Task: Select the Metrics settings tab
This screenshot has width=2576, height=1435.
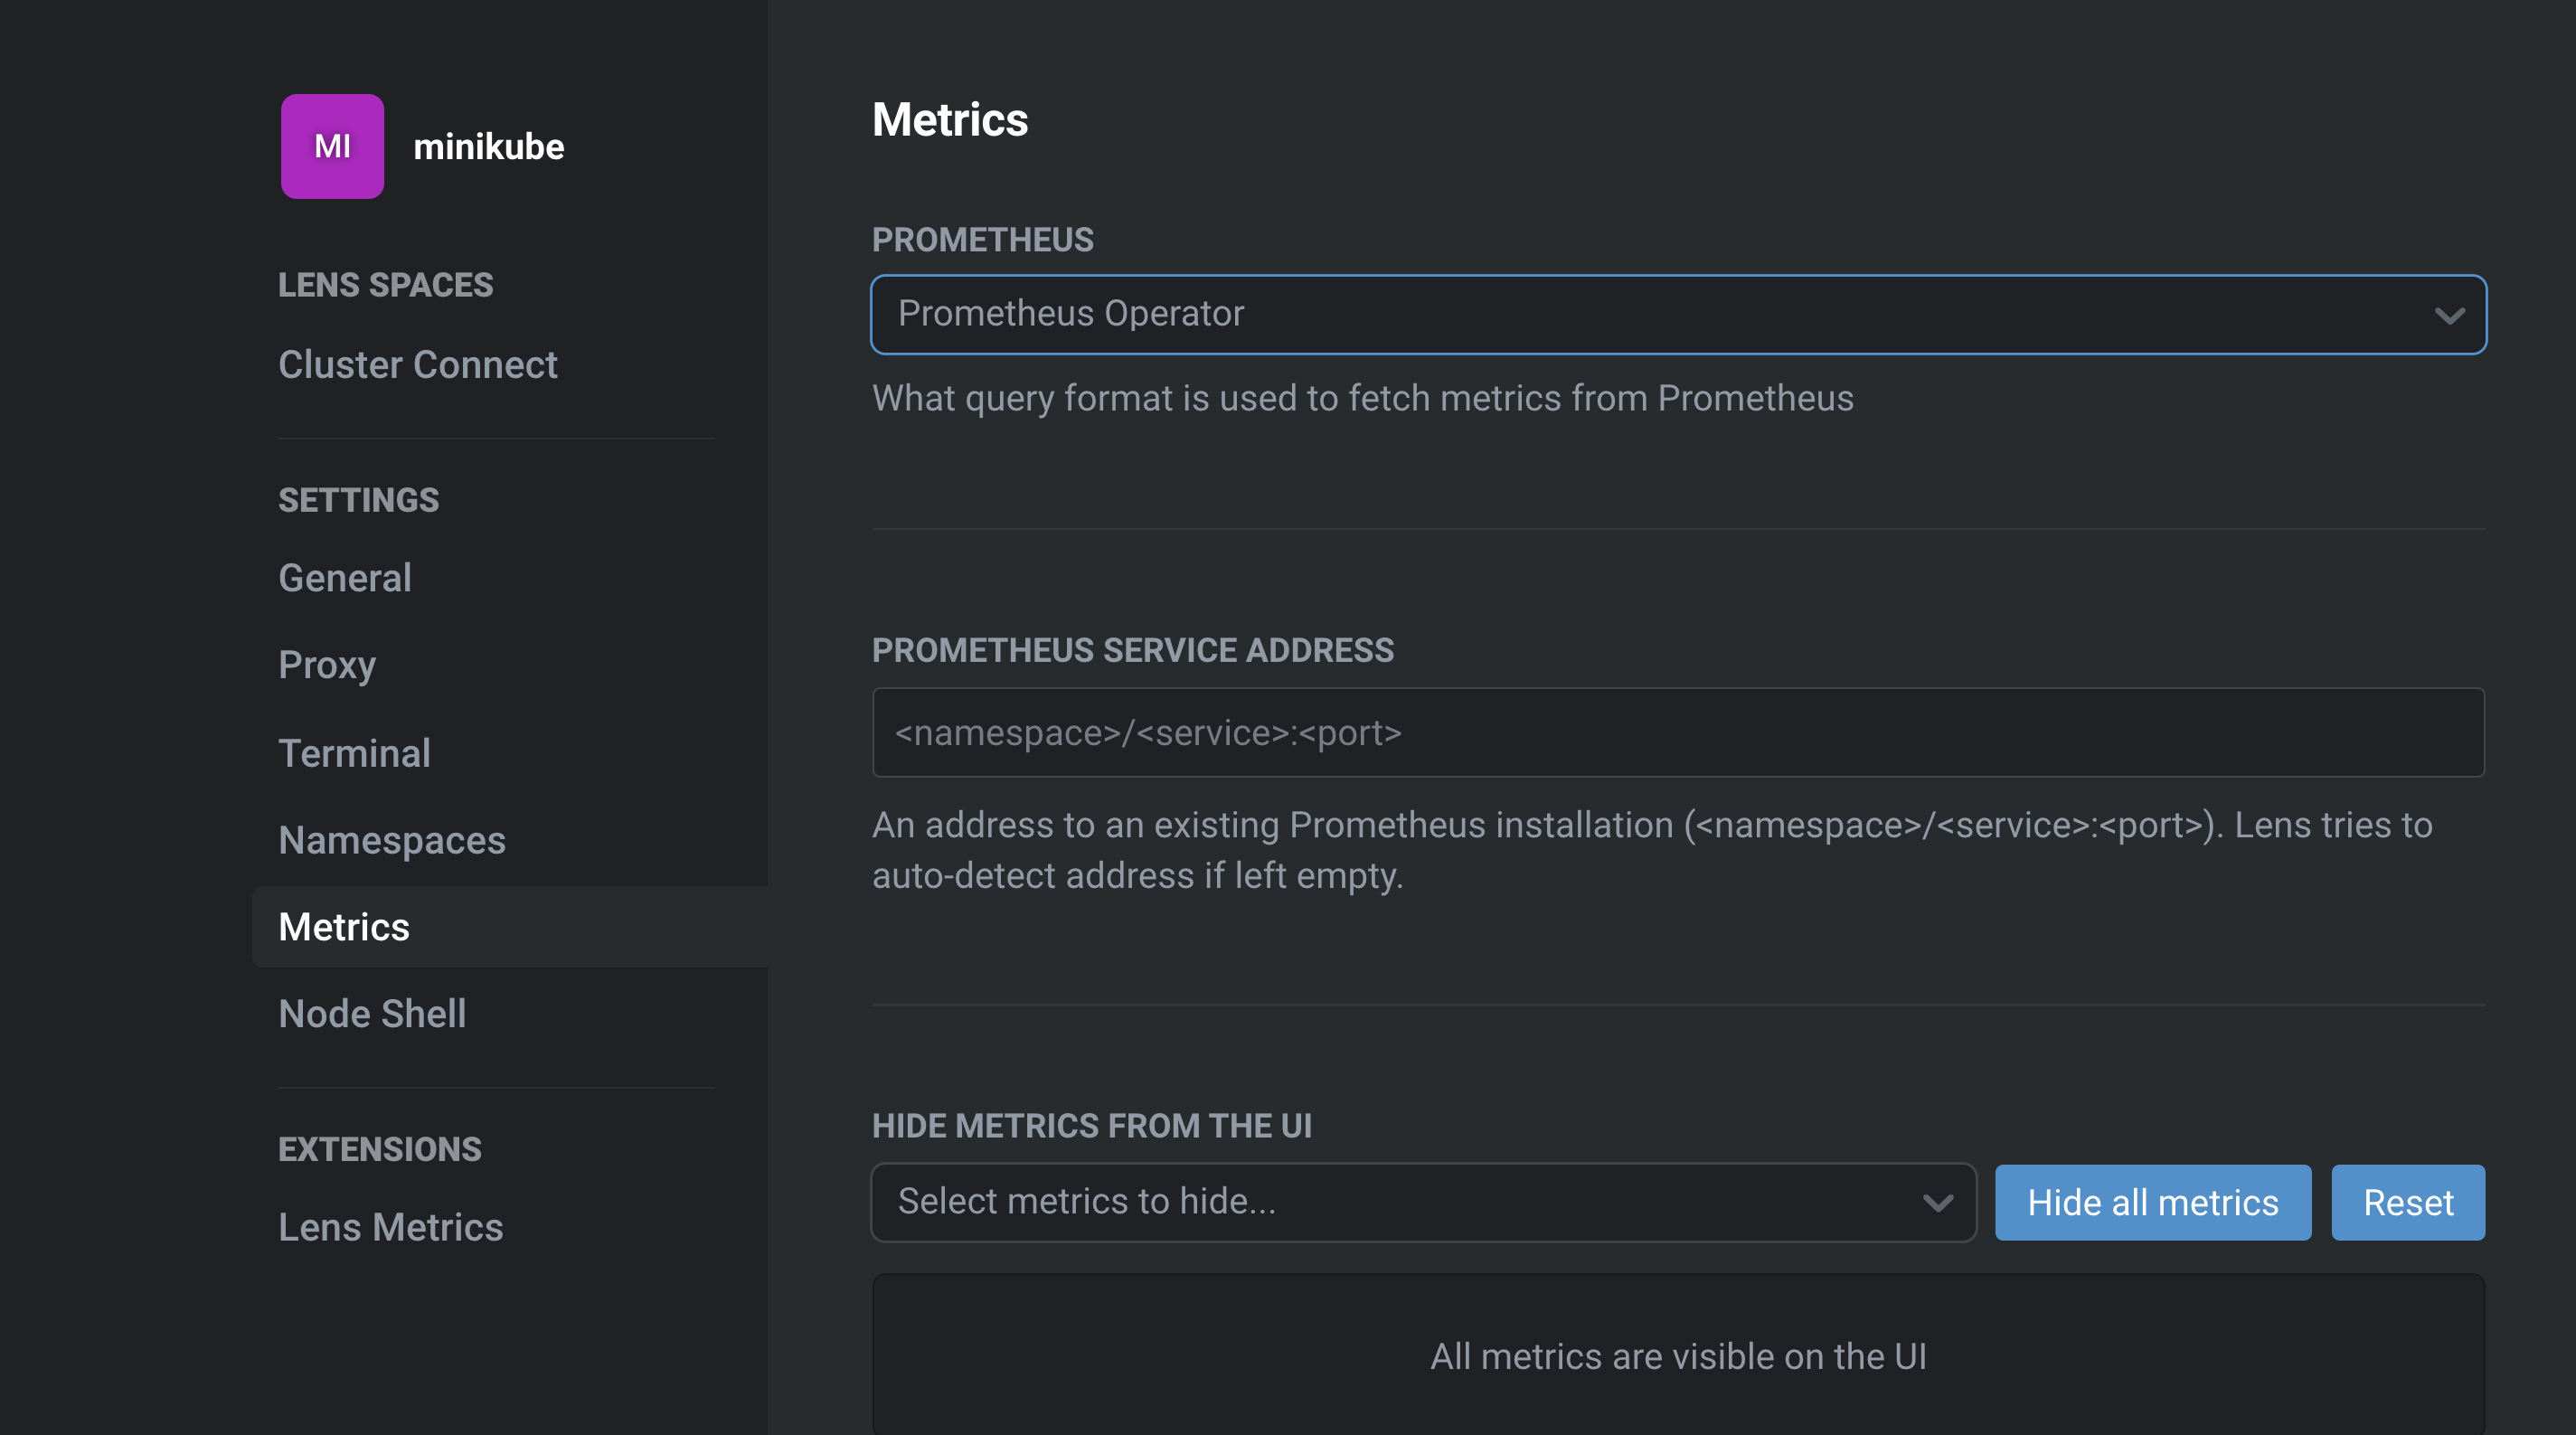Action: point(343,927)
